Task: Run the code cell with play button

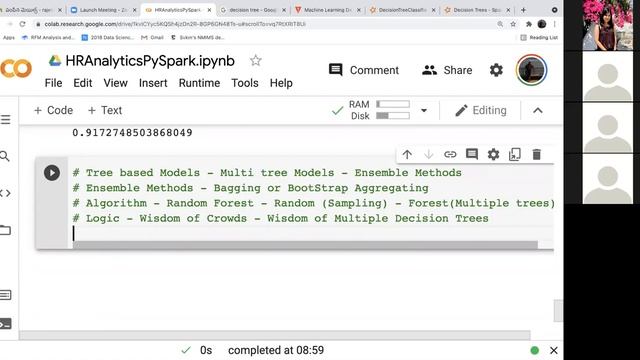Action: [x=52, y=173]
